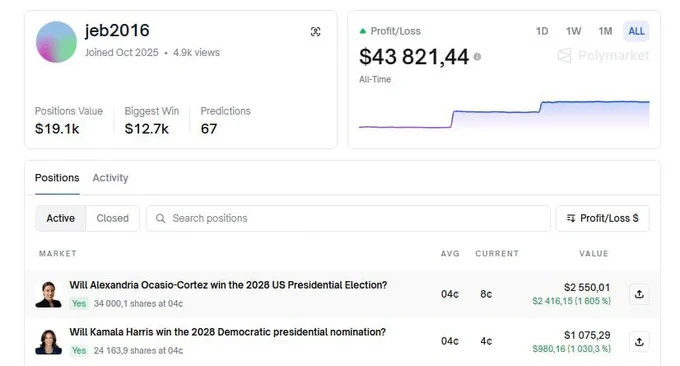Open the Positions tab
Viewport: 680px width, 366px height.
point(57,178)
